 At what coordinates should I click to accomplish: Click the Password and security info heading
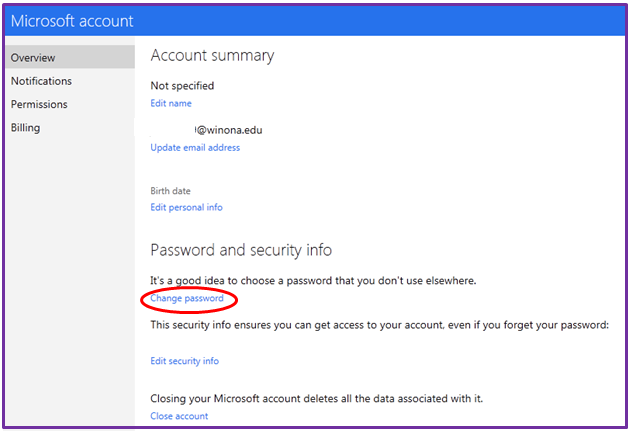pos(241,250)
